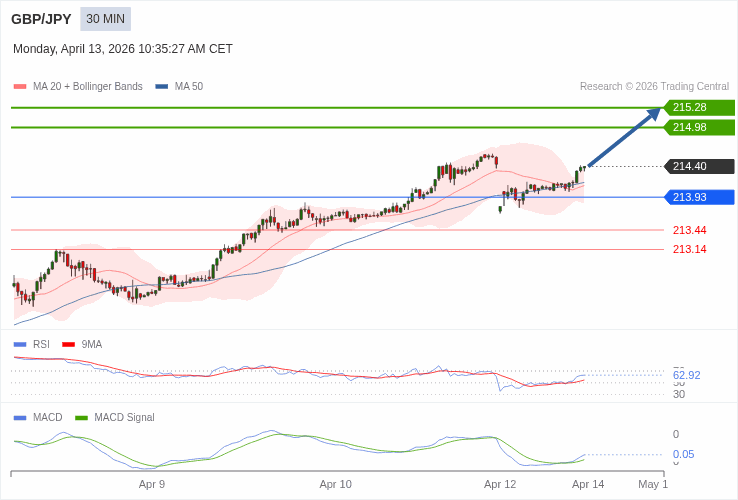The height and width of the screenshot is (500, 738).
Task: Click the 214.40 current price tag
Action: [x=697, y=166]
